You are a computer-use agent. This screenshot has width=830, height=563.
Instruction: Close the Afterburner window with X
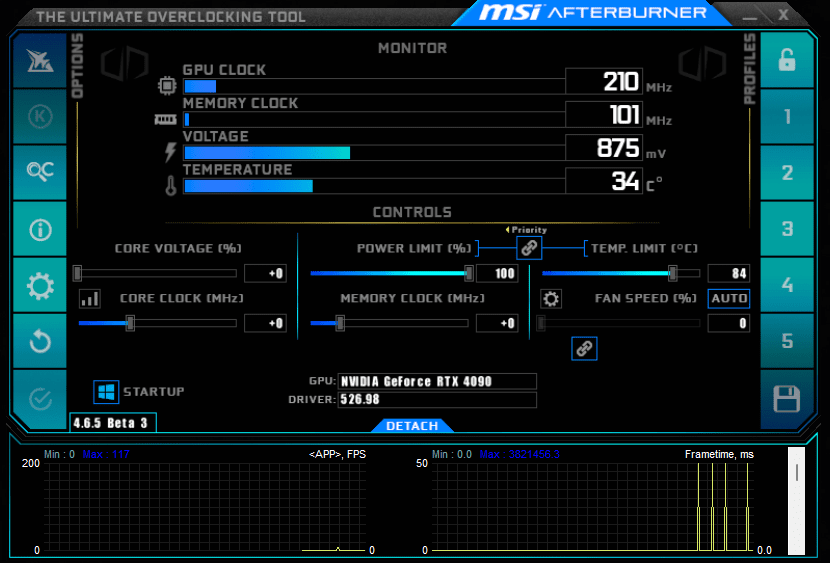point(783,15)
